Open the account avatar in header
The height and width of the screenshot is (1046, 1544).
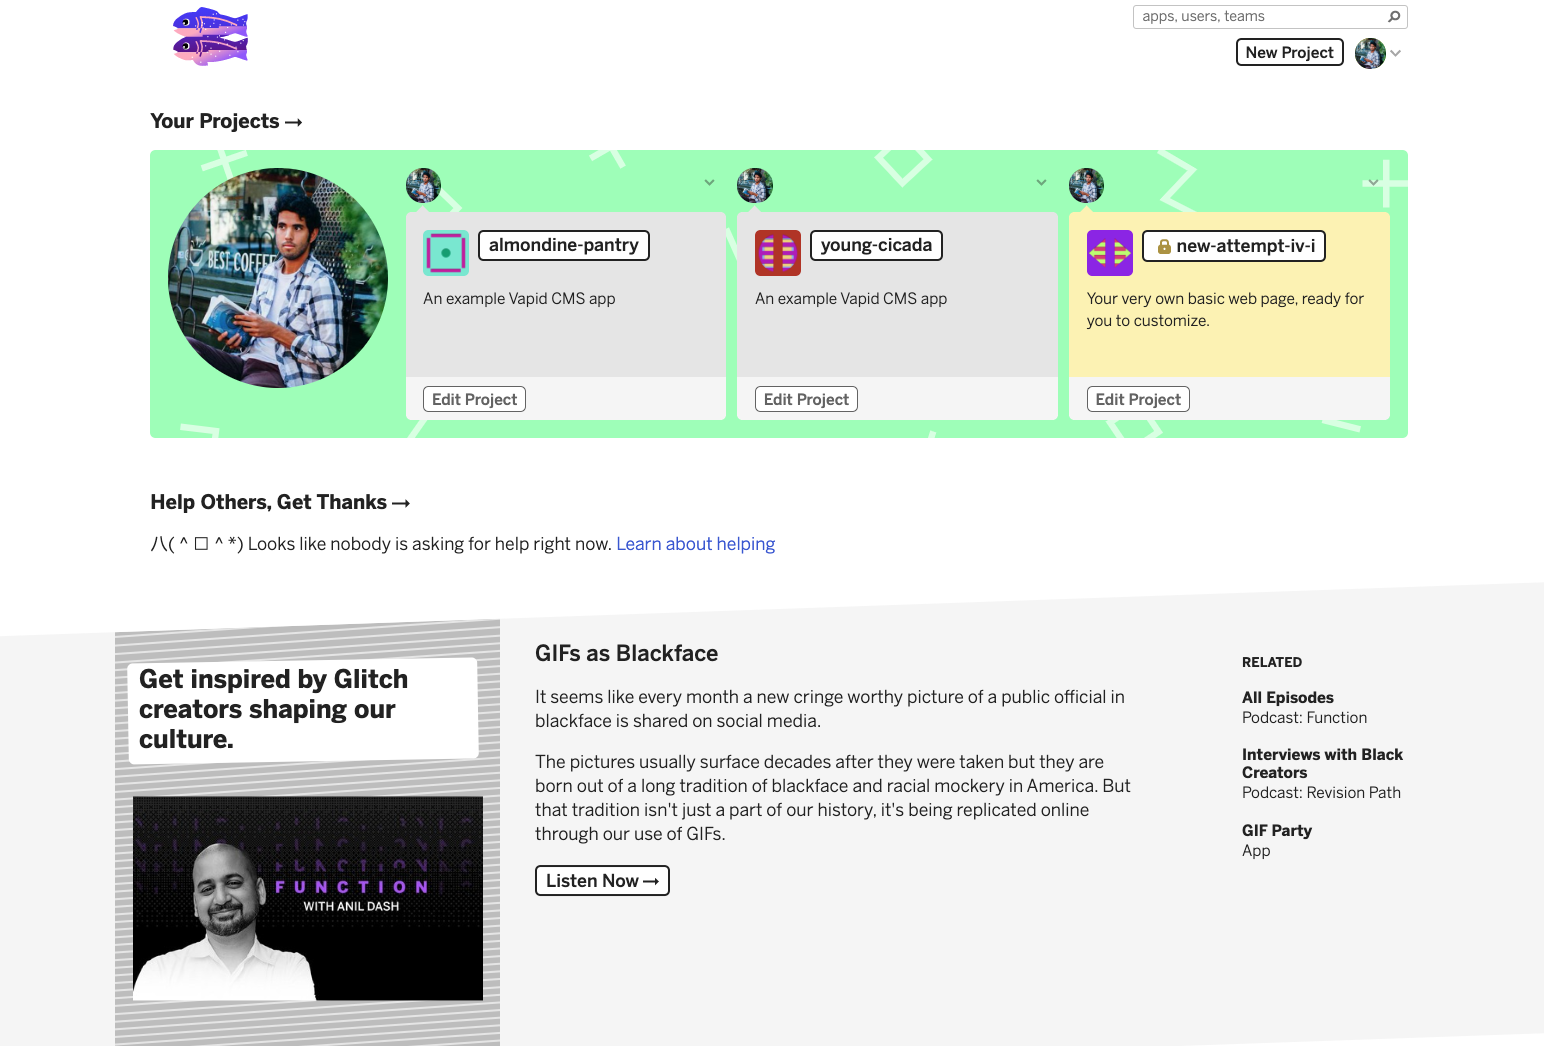pos(1370,53)
